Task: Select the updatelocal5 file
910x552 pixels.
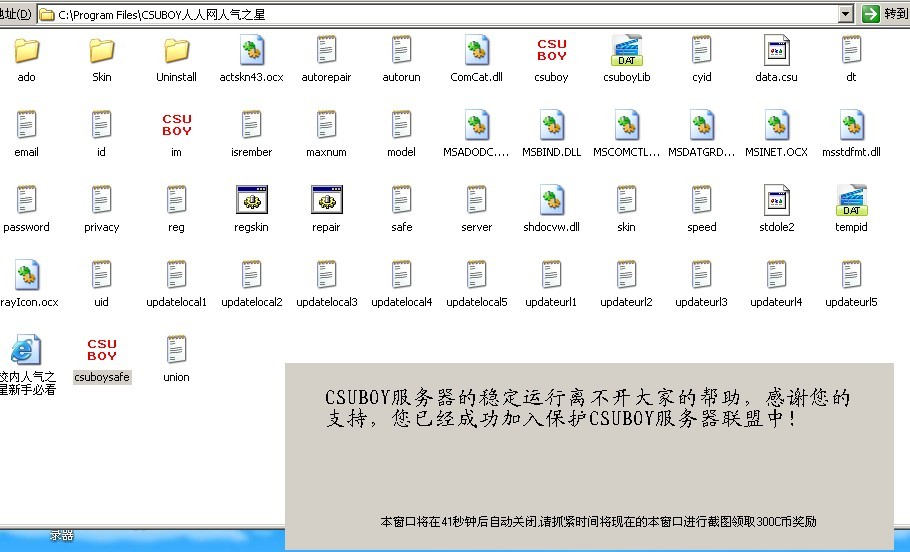Action: 476,275
